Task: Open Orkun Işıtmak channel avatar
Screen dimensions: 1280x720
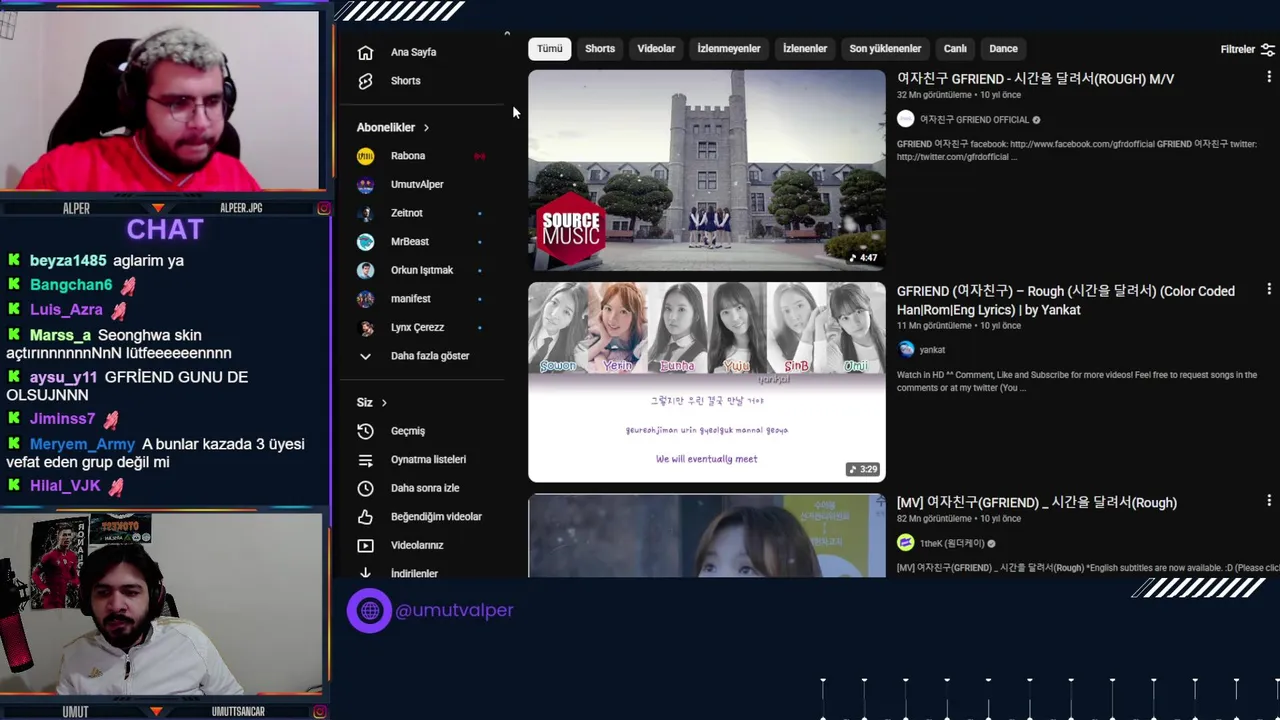Action: coord(366,270)
